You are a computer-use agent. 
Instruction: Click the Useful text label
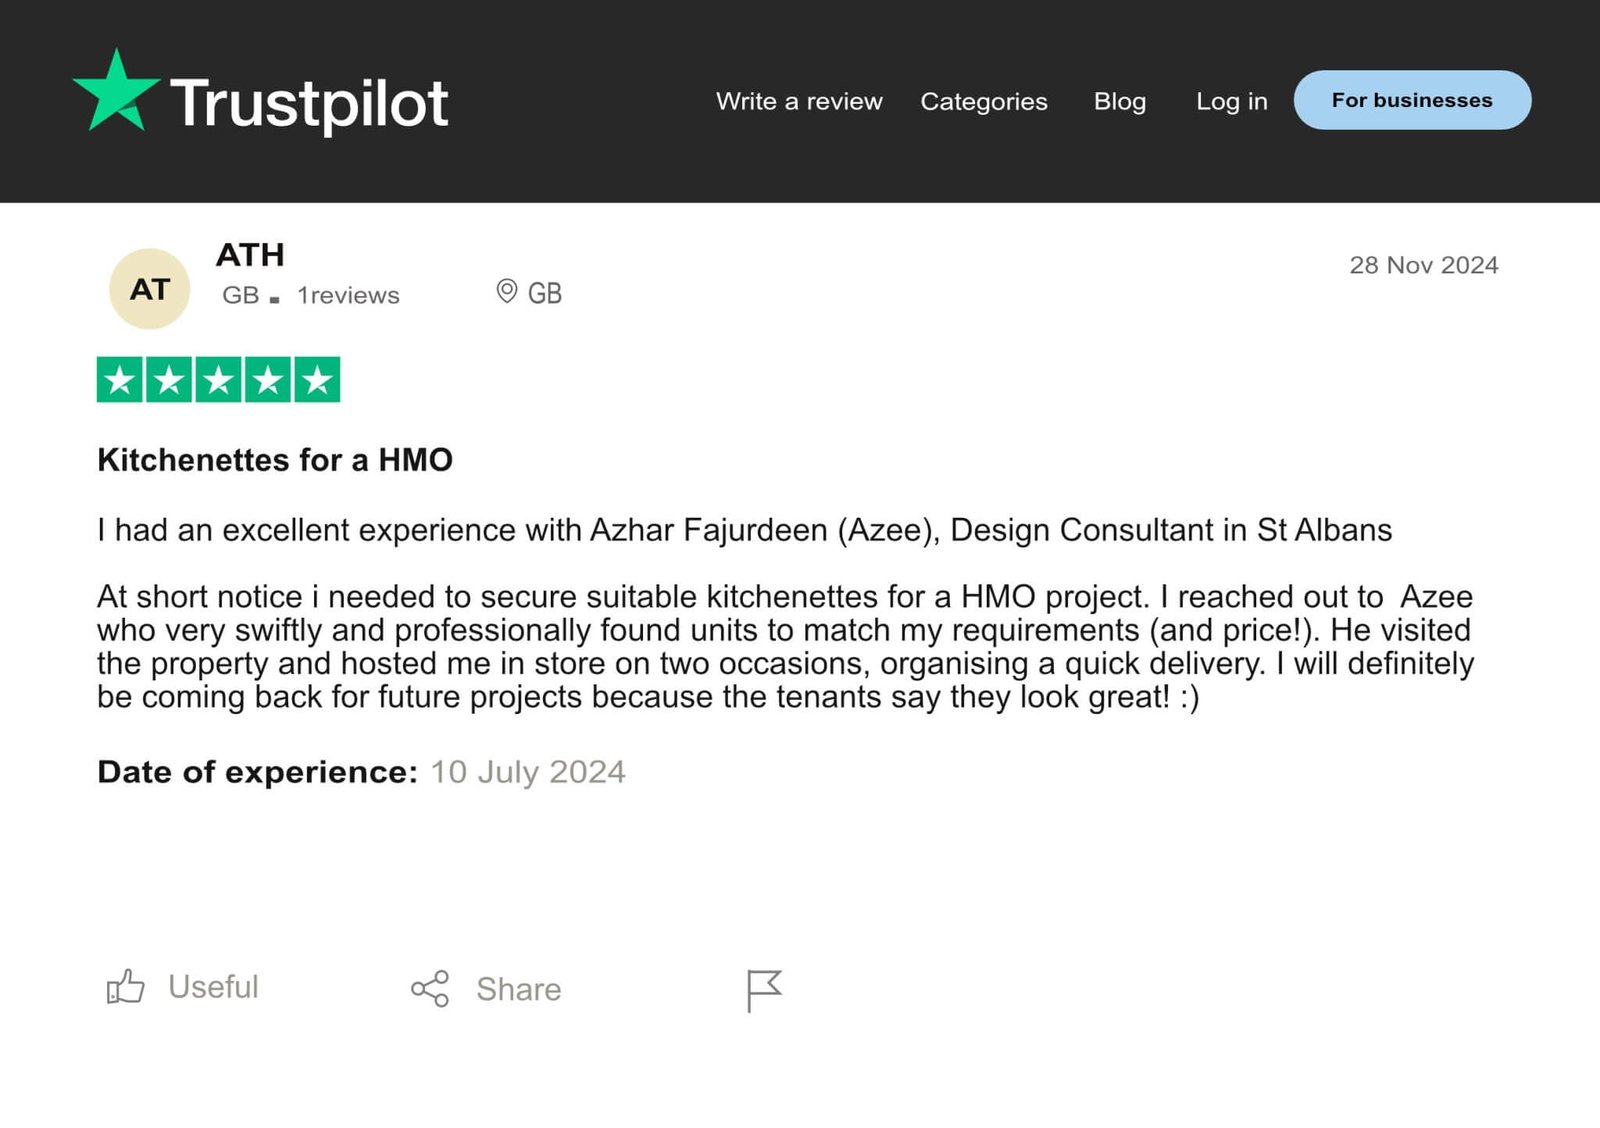pos(213,987)
